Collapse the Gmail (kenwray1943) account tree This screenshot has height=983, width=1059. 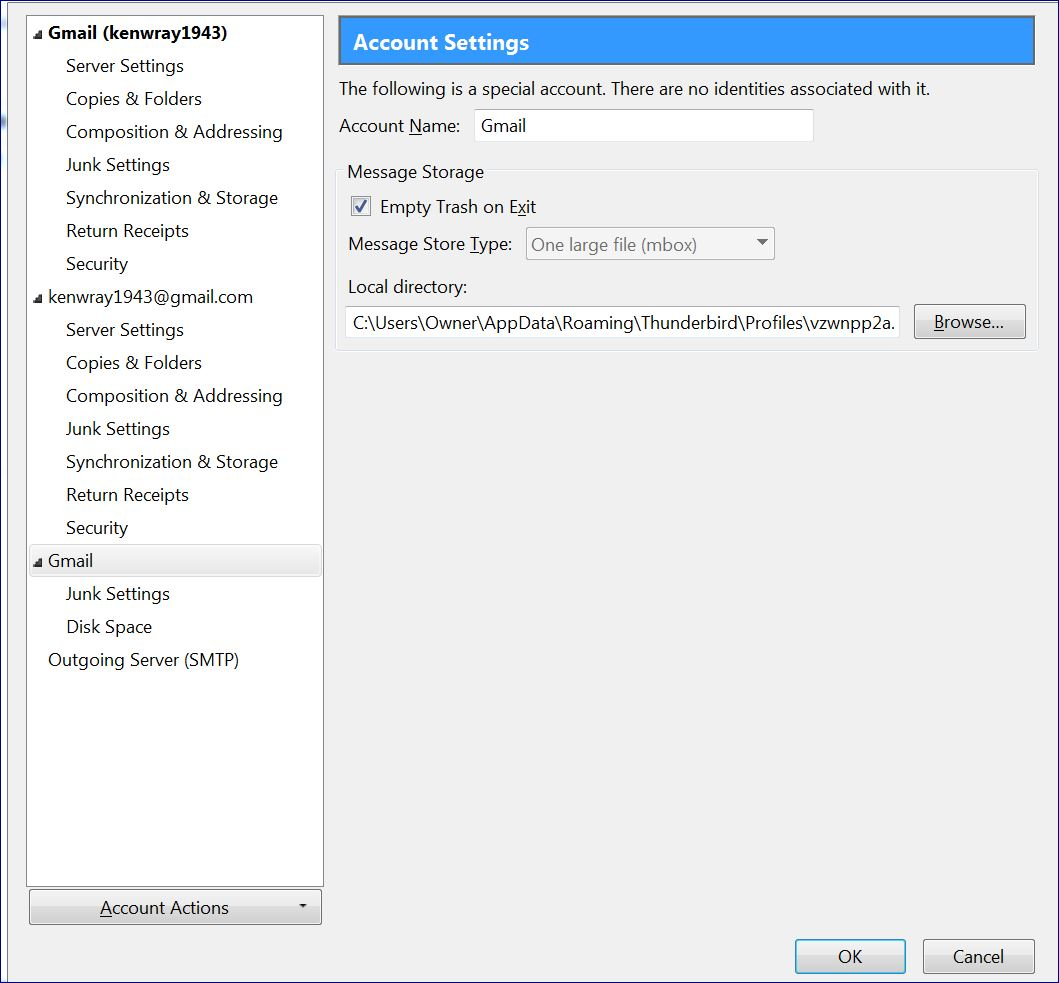click(x=38, y=34)
